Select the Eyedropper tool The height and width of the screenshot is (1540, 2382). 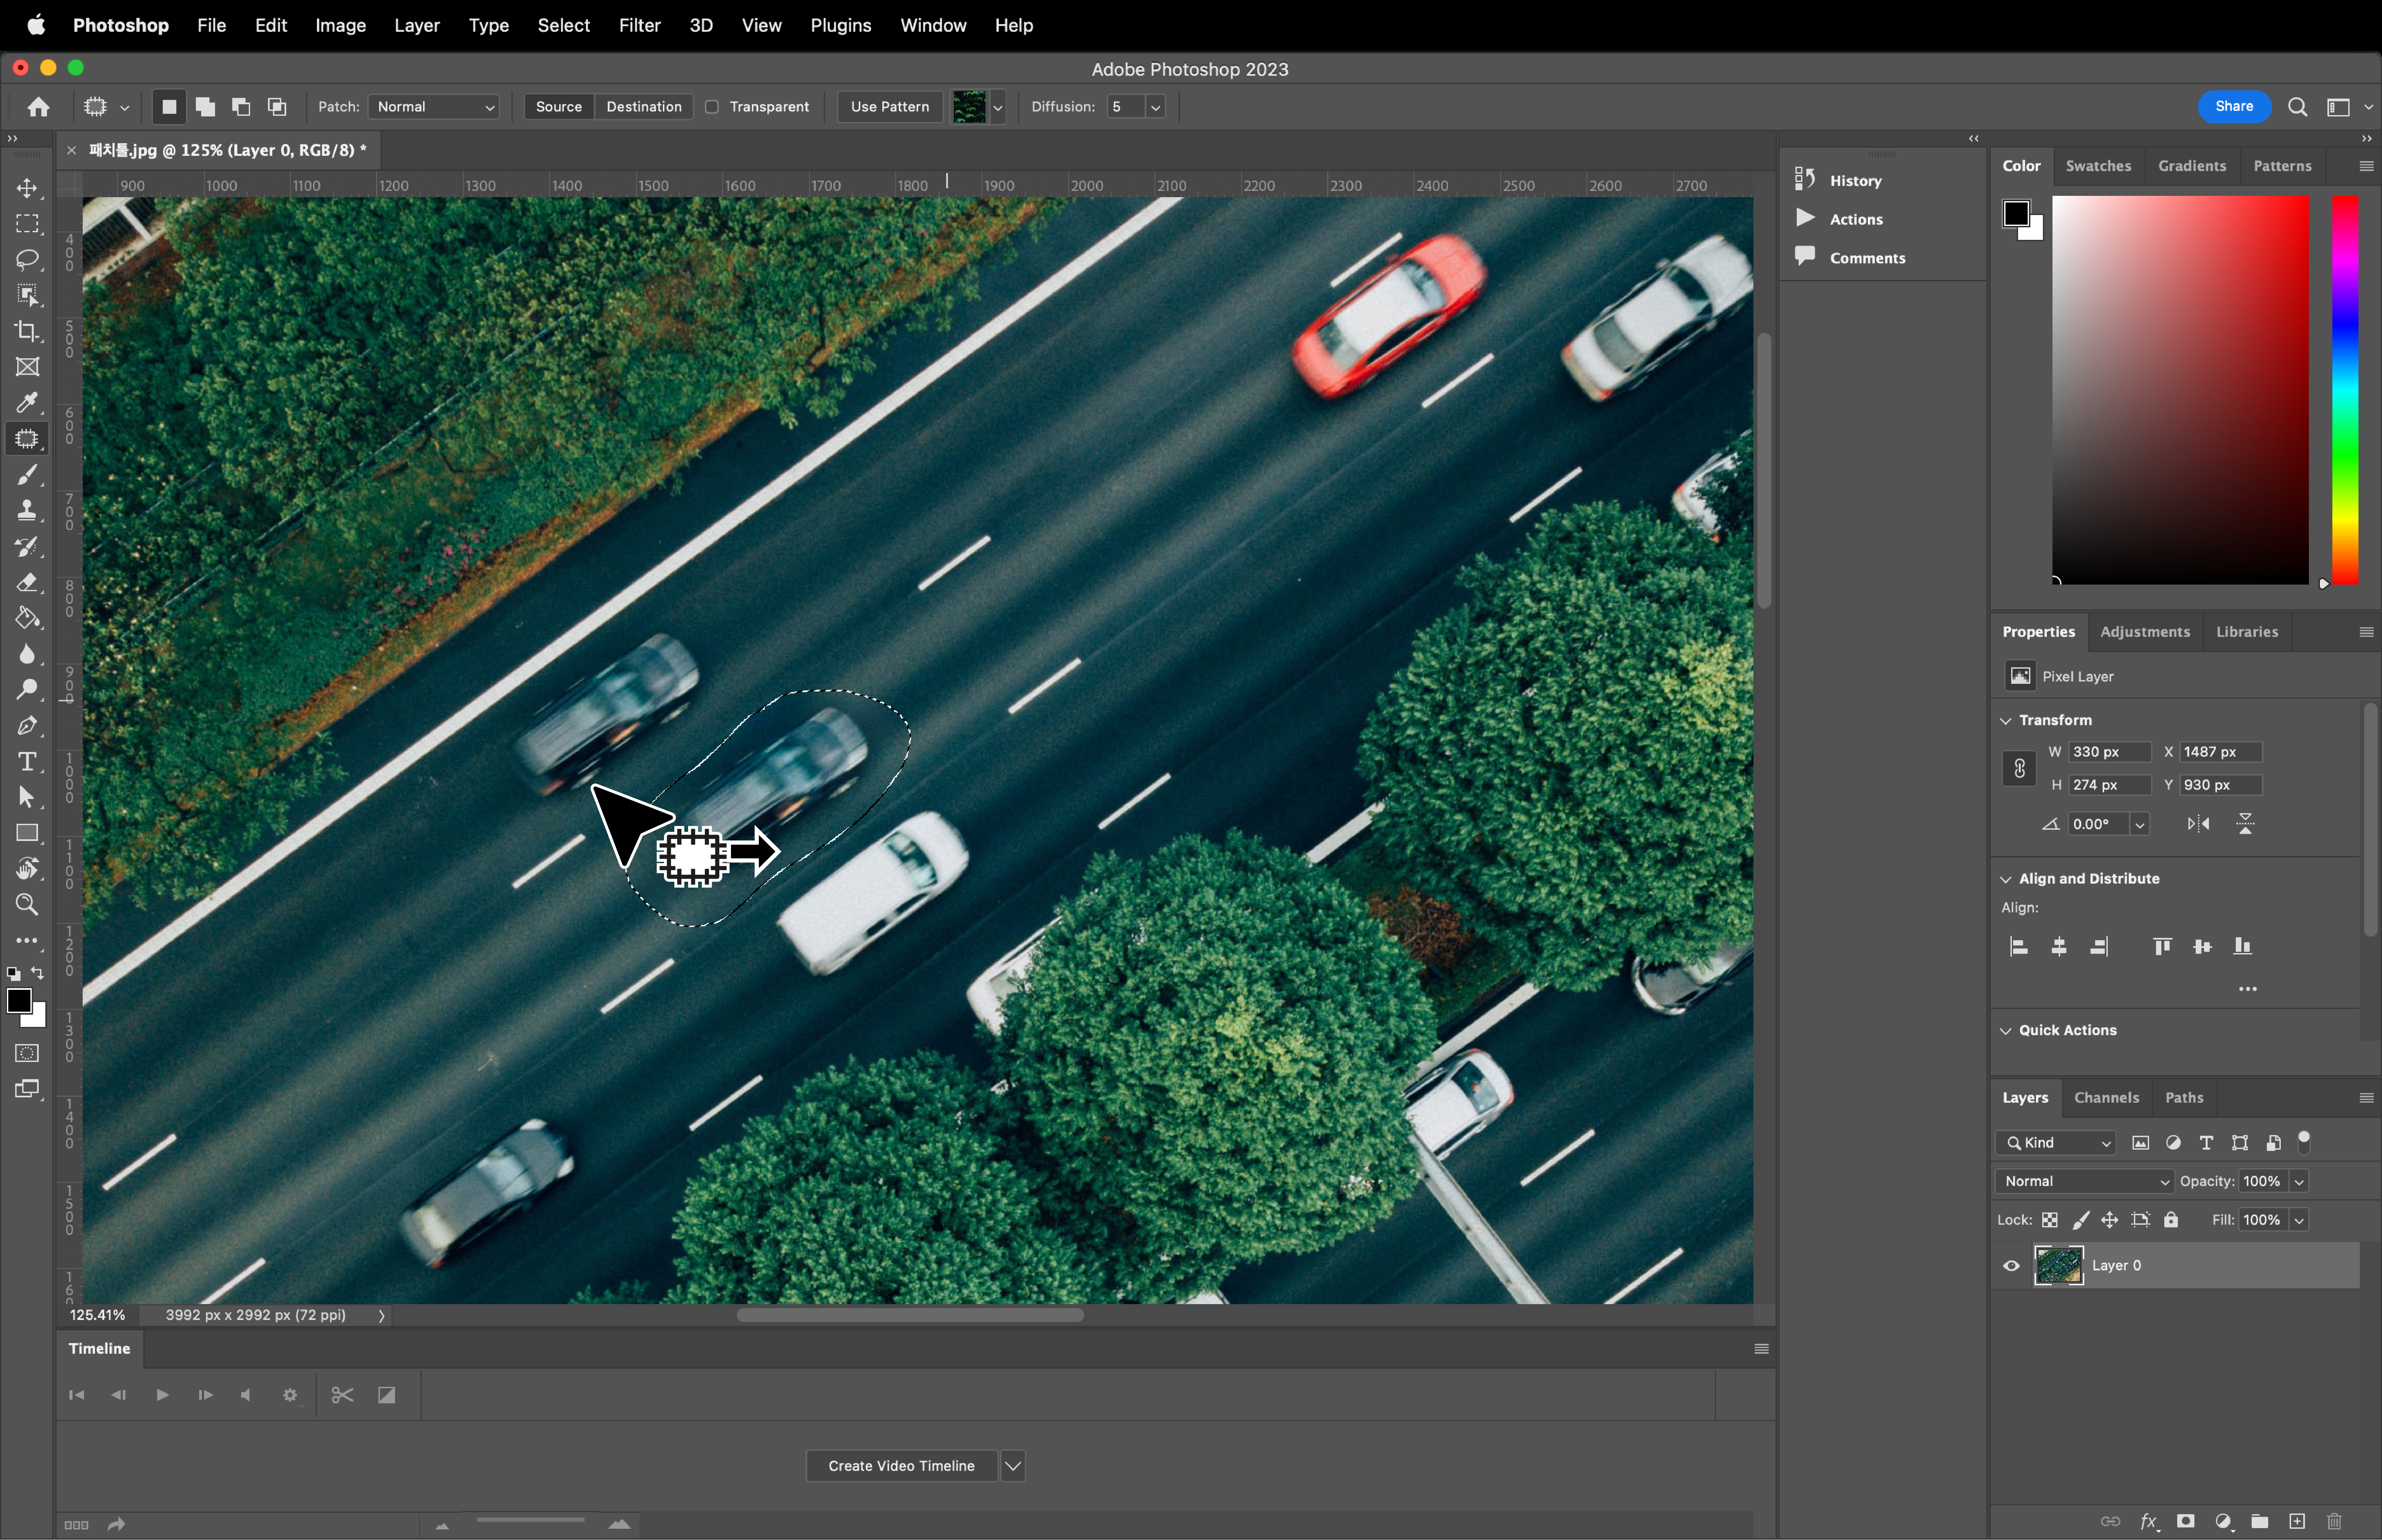click(x=27, y=402)
